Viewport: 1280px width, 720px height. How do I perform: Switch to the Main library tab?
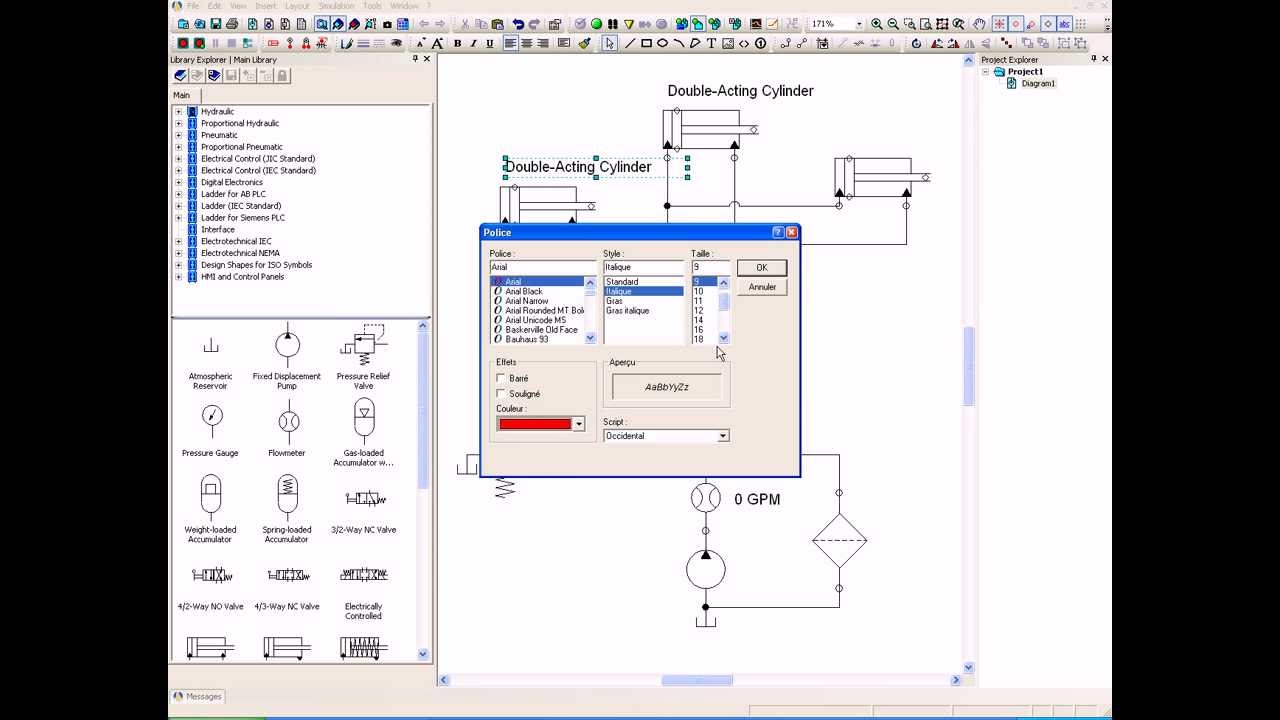(182, 95)
